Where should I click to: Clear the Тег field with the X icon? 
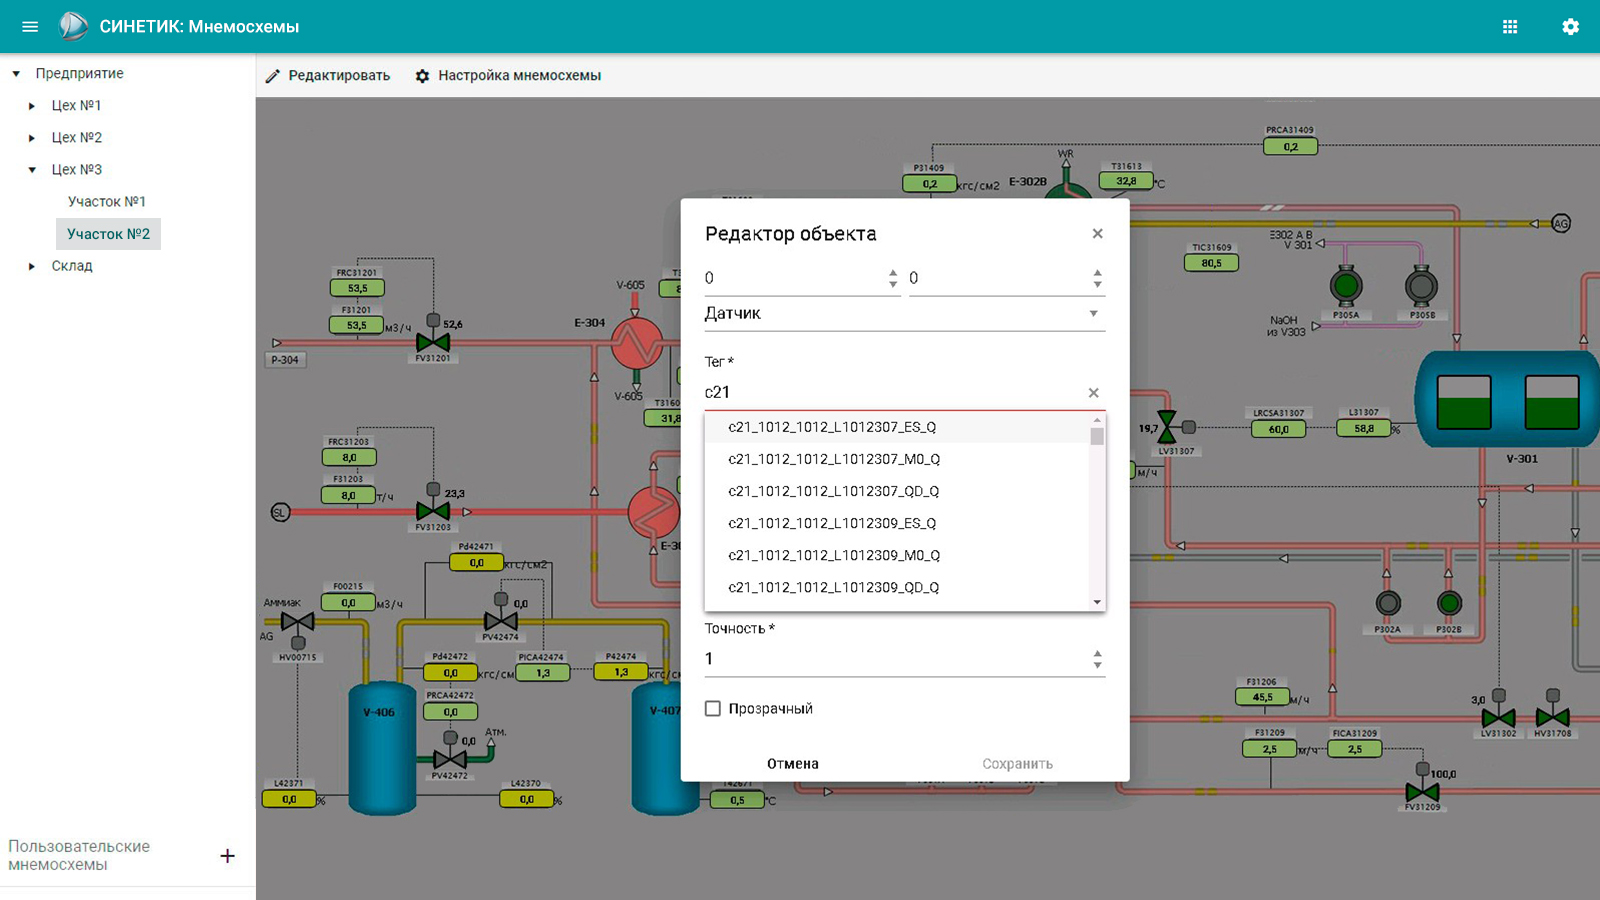pyautogui.click(x=1093, y=393)
